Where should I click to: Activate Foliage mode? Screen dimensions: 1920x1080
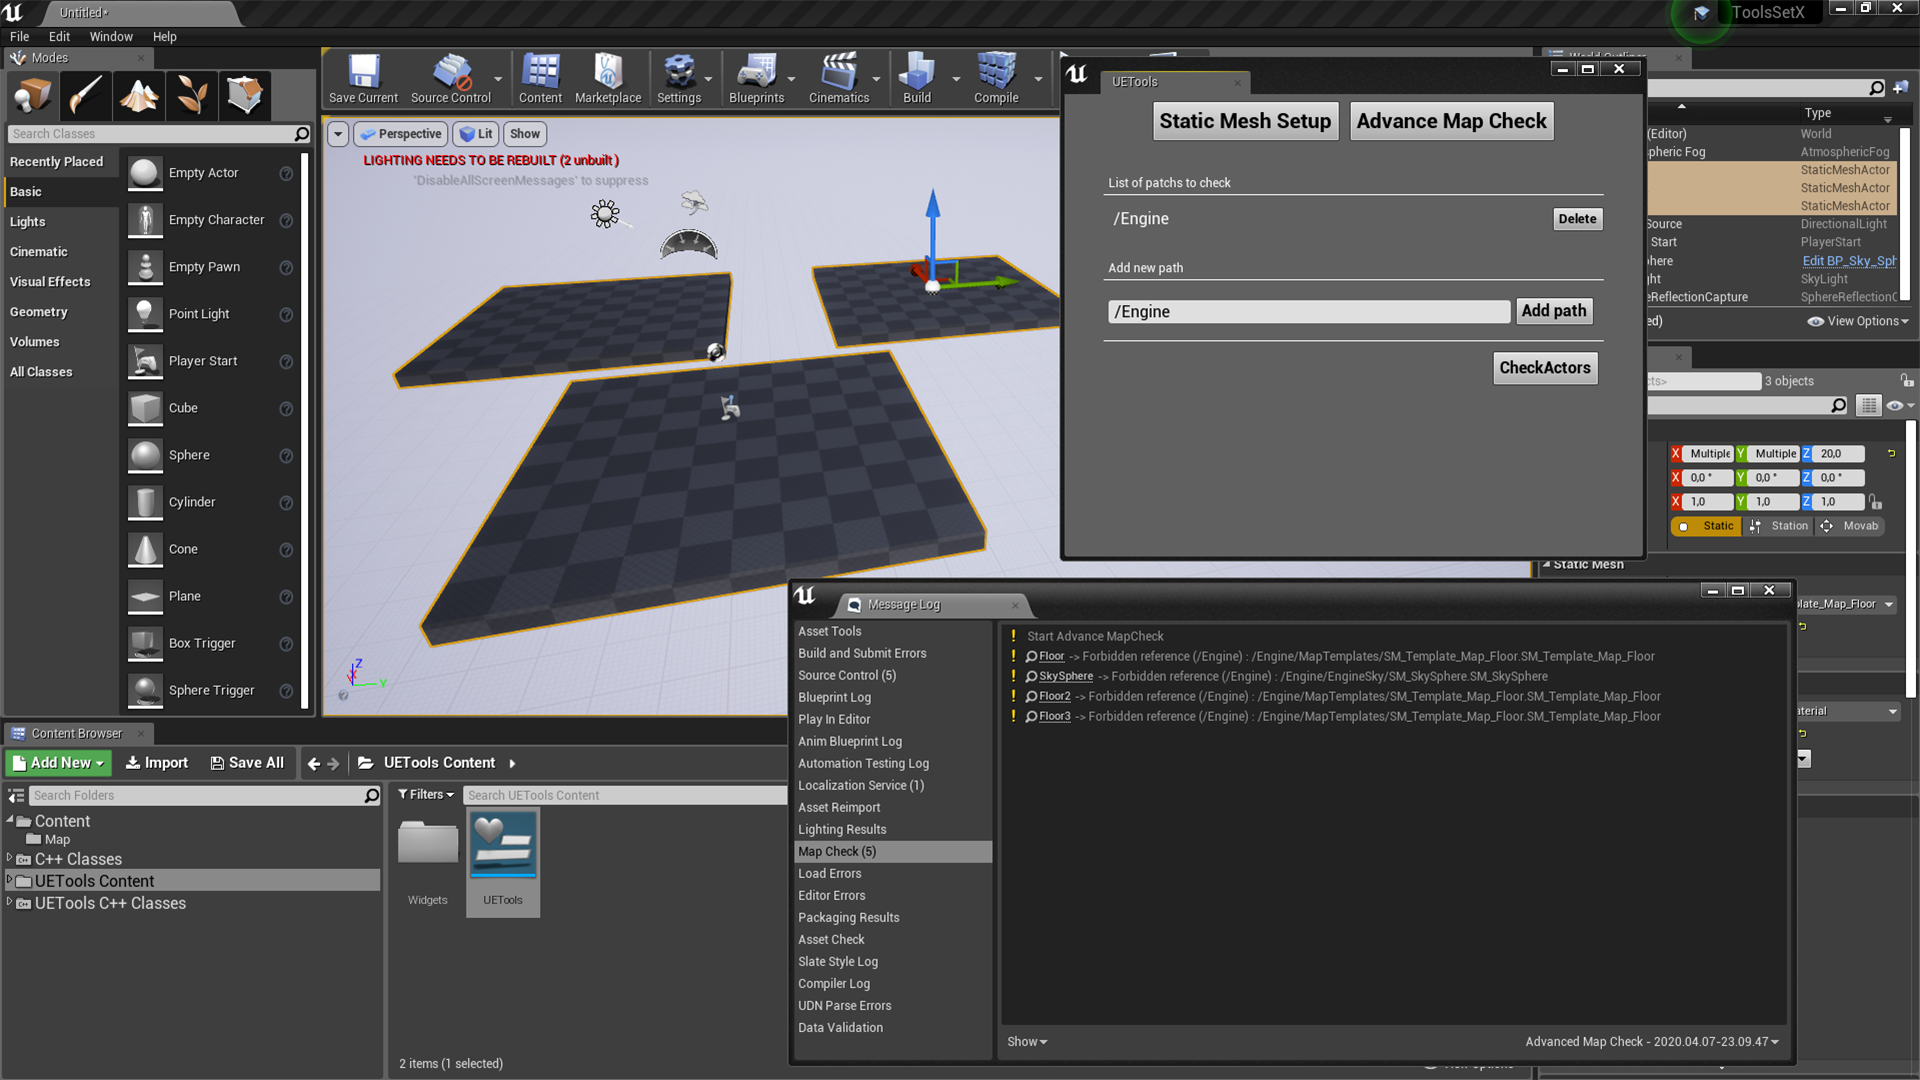(191, 95)
